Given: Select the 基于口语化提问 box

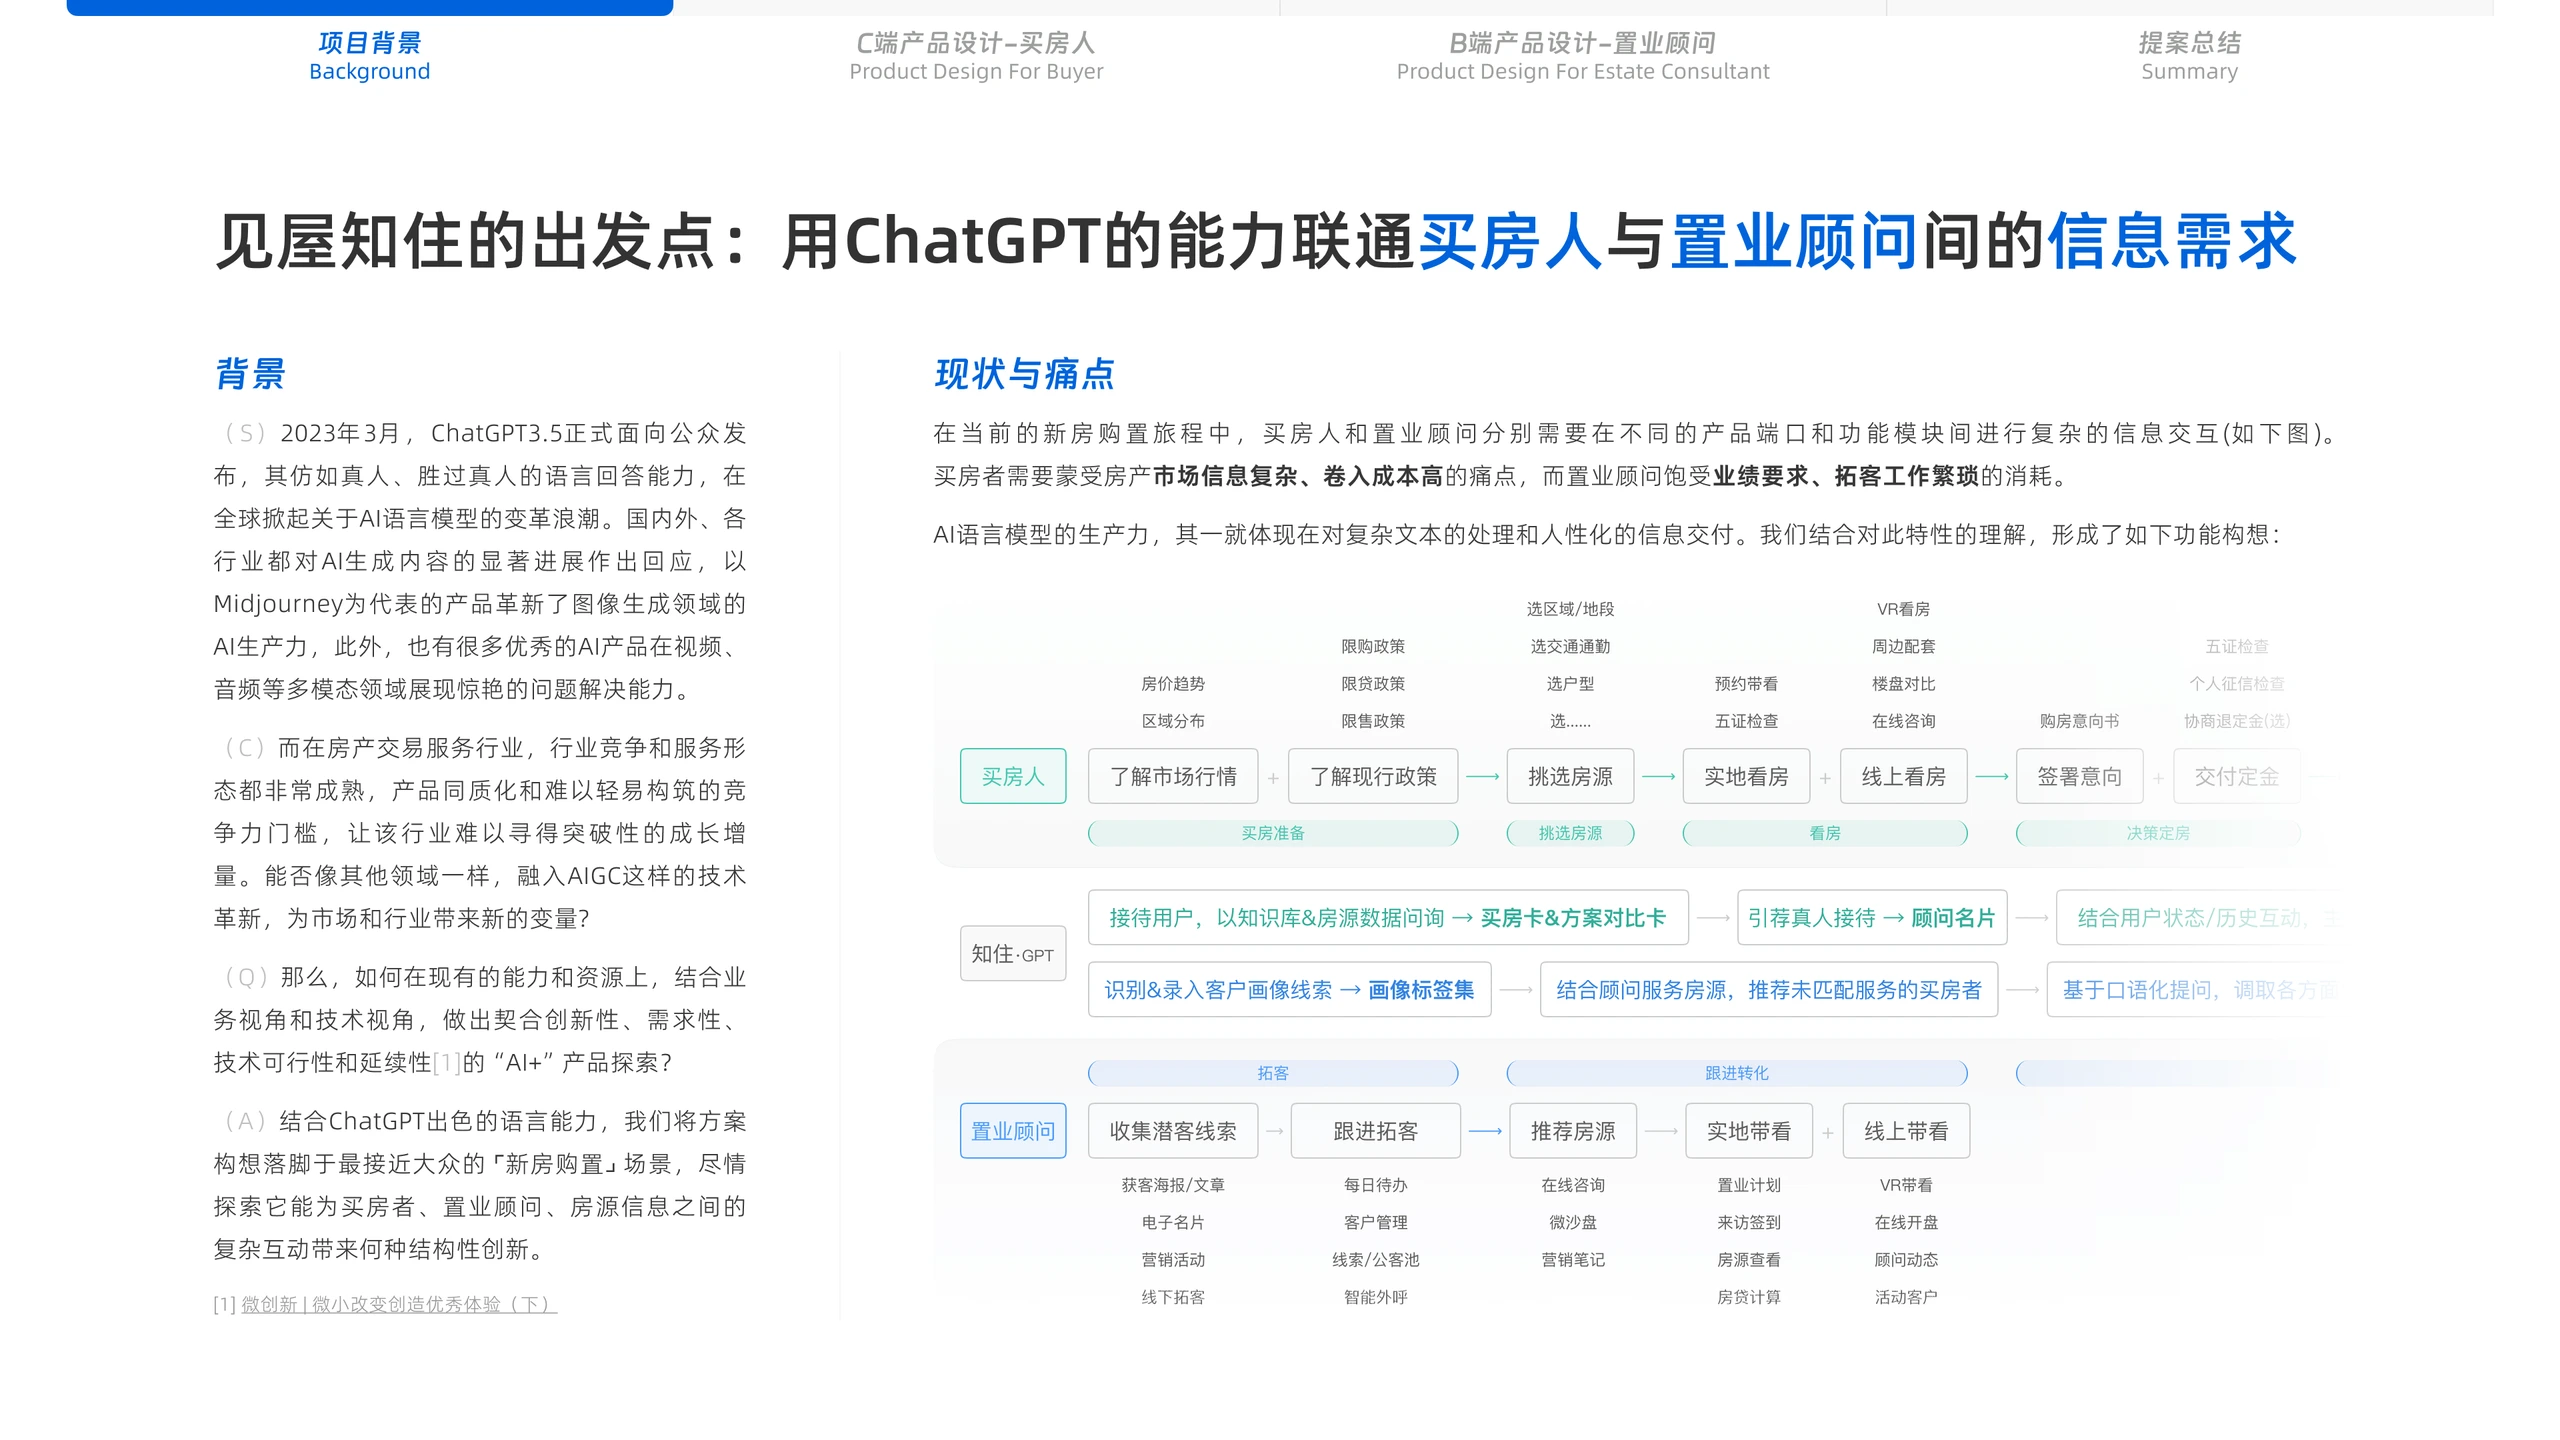Looking at the screenshot, I should click(x=2194, y=990).
